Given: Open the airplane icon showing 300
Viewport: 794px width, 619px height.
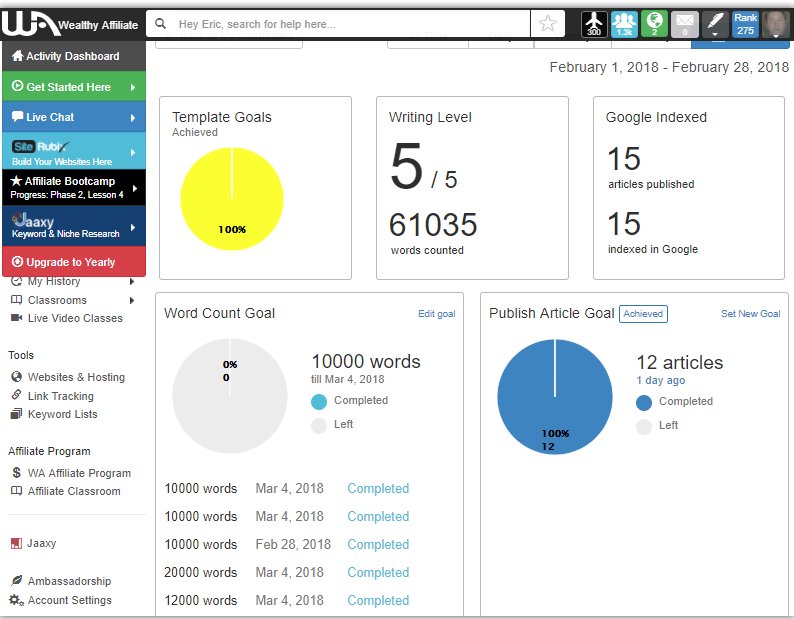Looking at the screenshot, I should click(593, 24).
